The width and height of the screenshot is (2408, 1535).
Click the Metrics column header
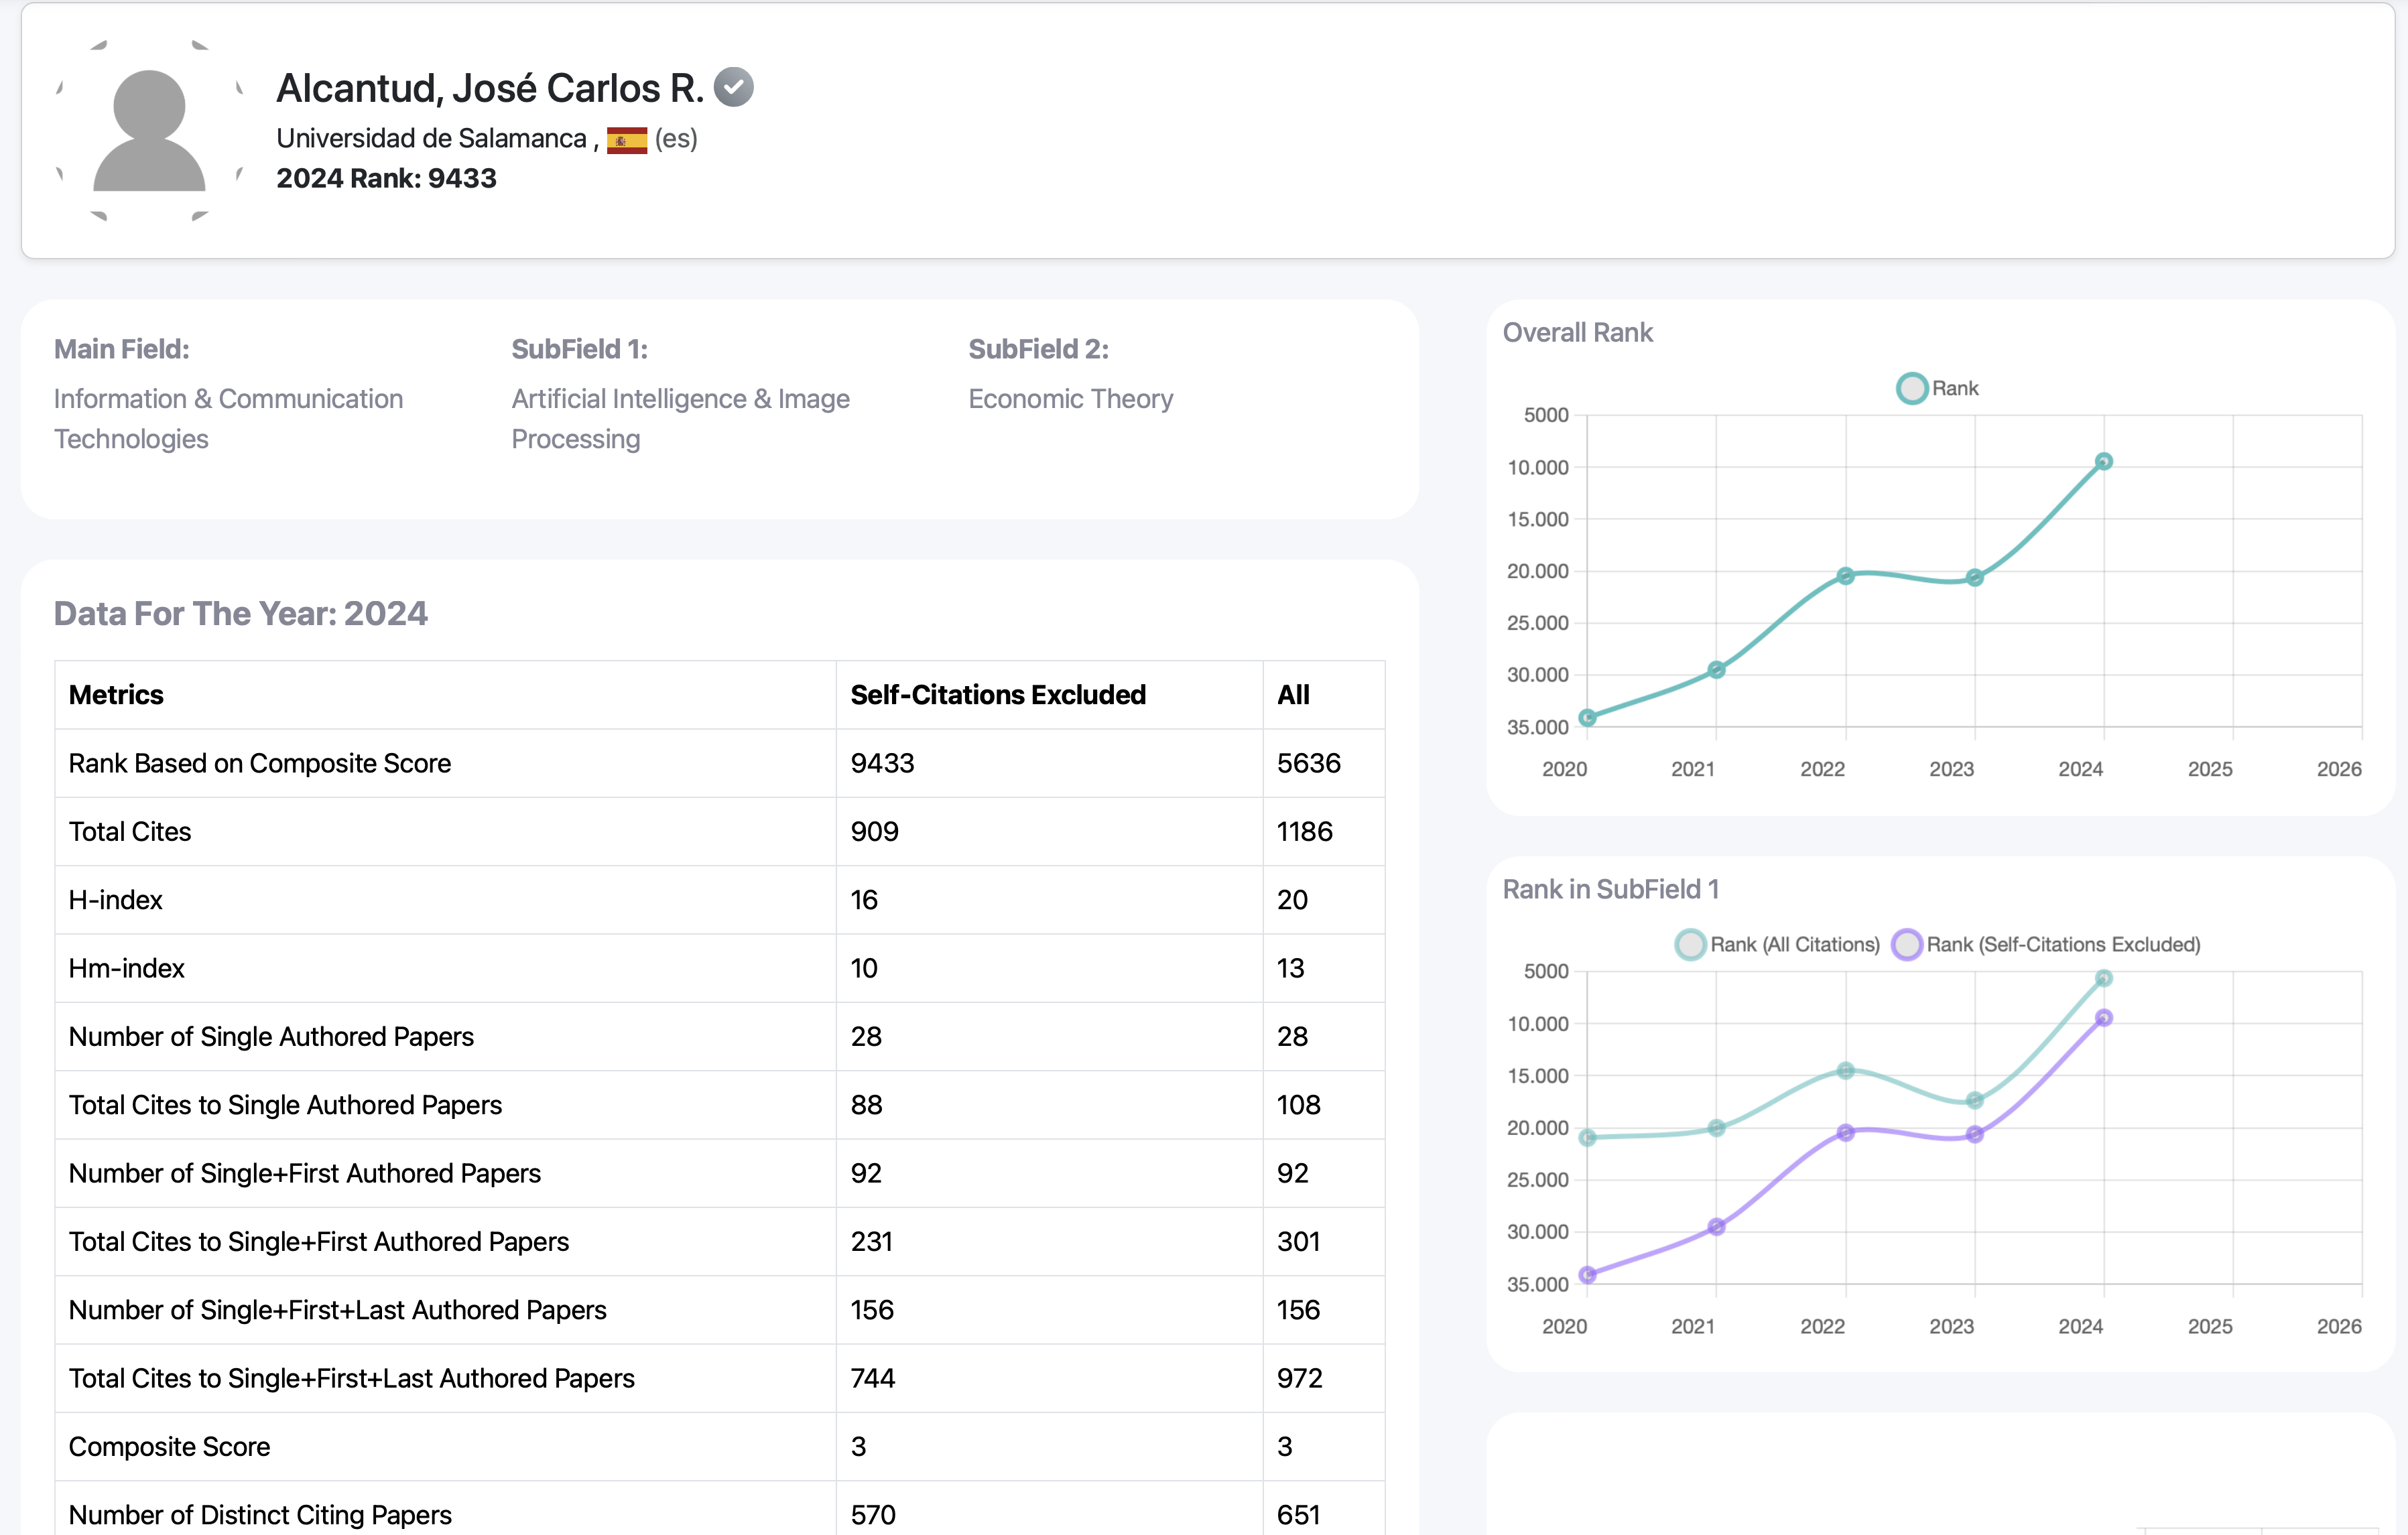116,695
